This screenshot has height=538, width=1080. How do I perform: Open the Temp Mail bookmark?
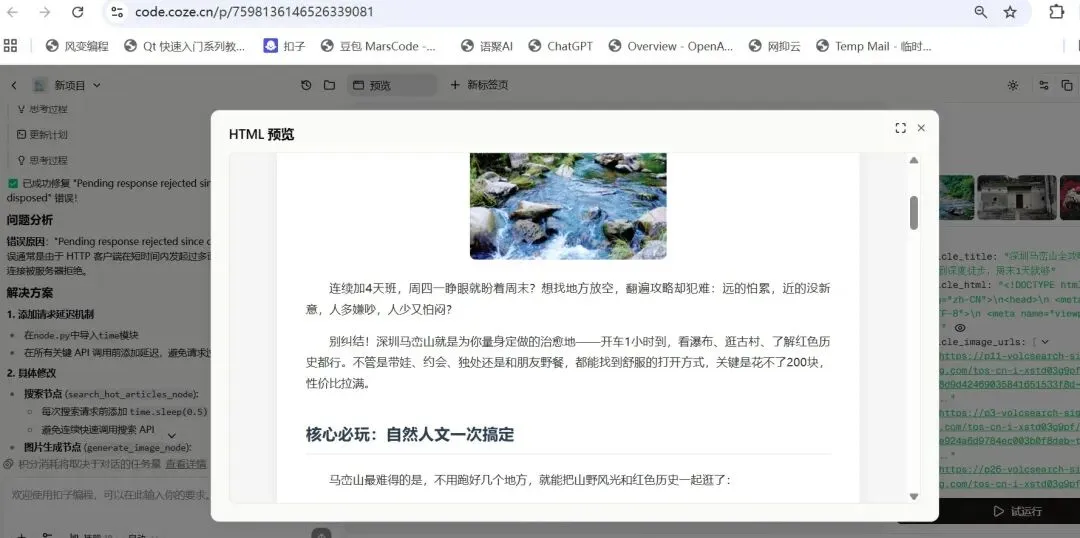(x=873, y=46)
